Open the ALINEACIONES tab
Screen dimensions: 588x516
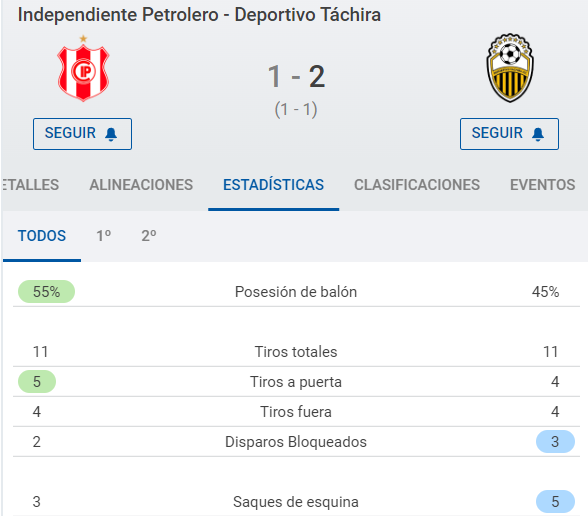point(141,185)
